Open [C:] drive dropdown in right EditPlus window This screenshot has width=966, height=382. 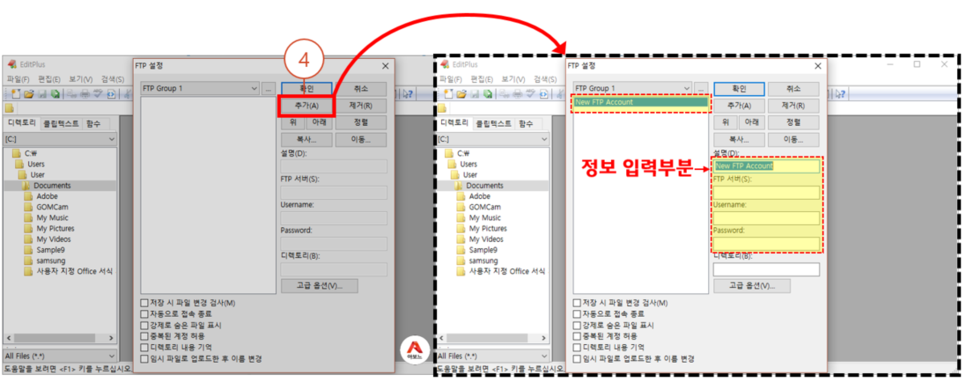[492, 139]
